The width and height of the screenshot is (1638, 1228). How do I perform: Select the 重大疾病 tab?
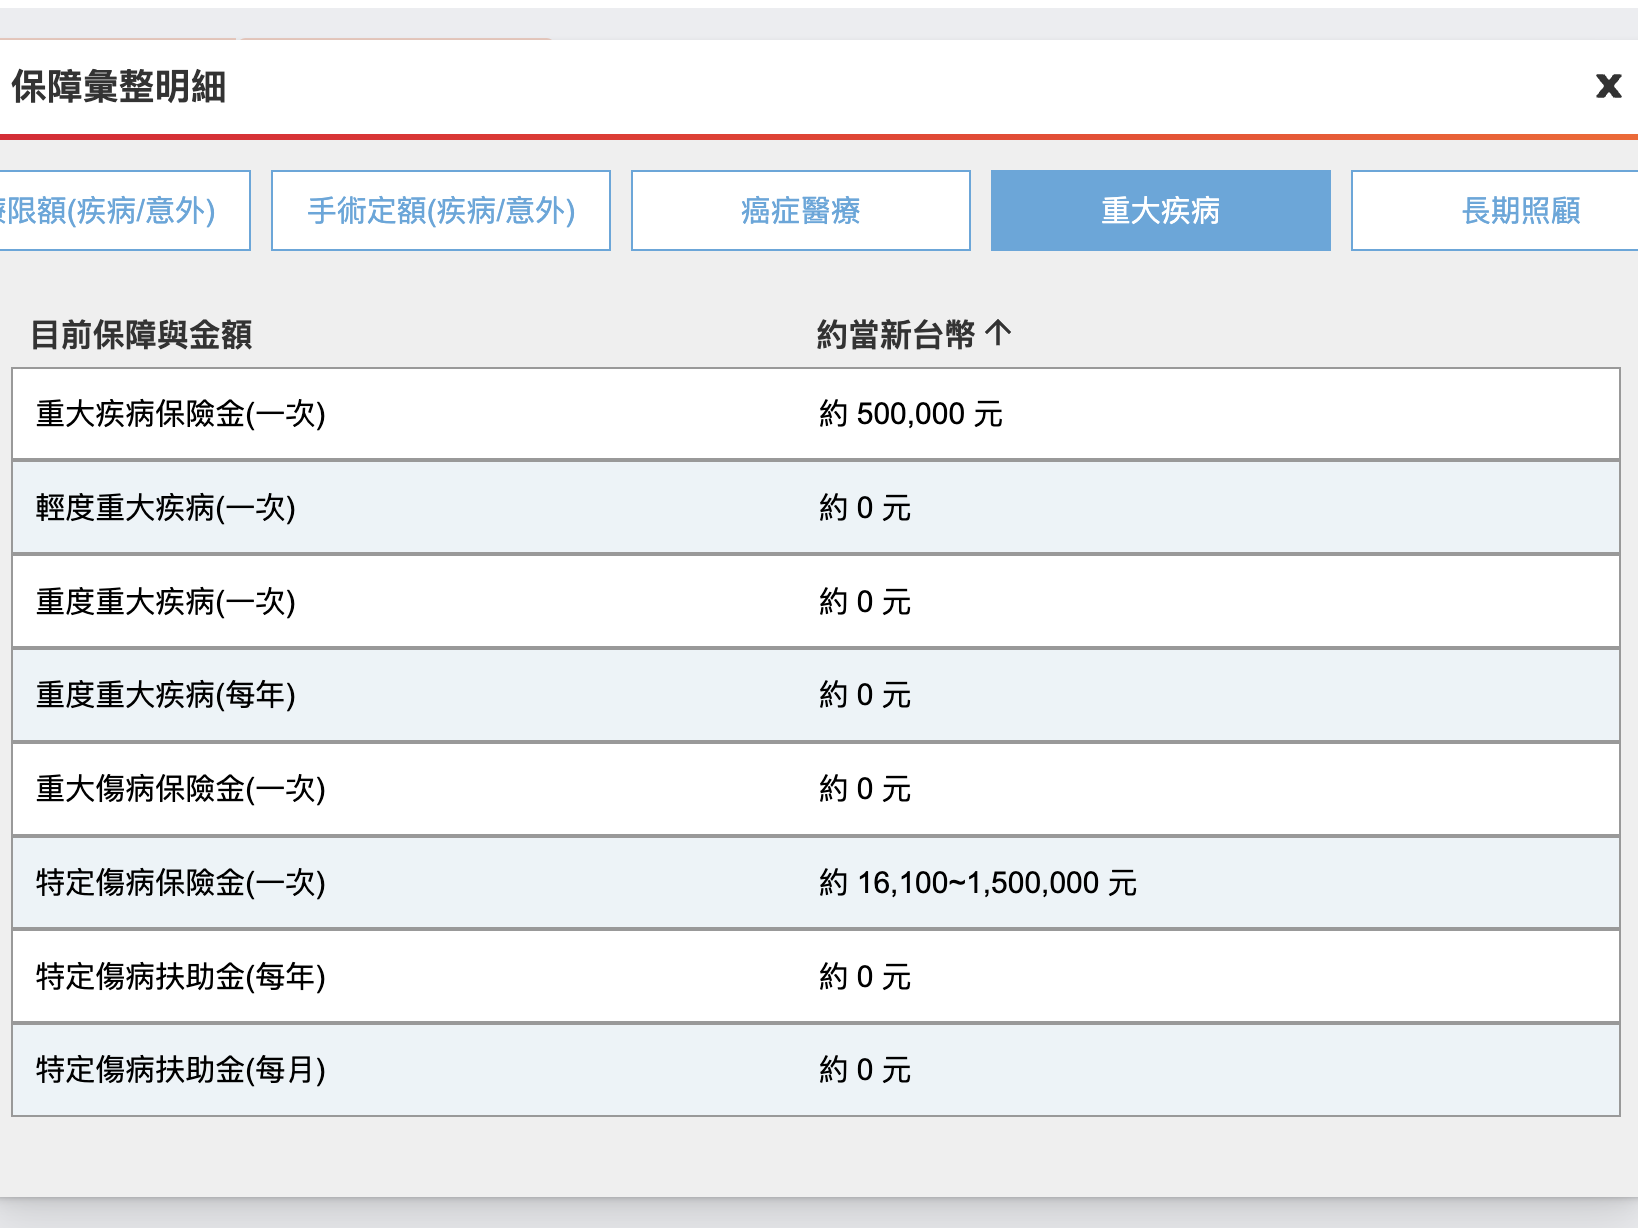pyautogui.click(x=1160, y=211)
